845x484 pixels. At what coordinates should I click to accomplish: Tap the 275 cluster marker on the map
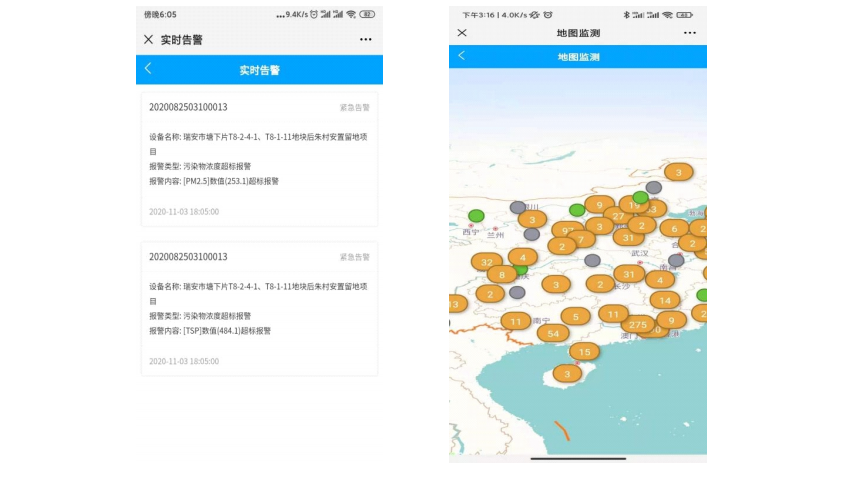(637, 323)
